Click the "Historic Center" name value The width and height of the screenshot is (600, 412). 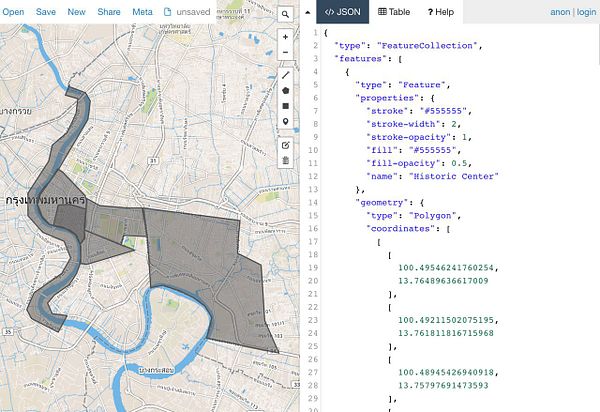tap(453, 176)
